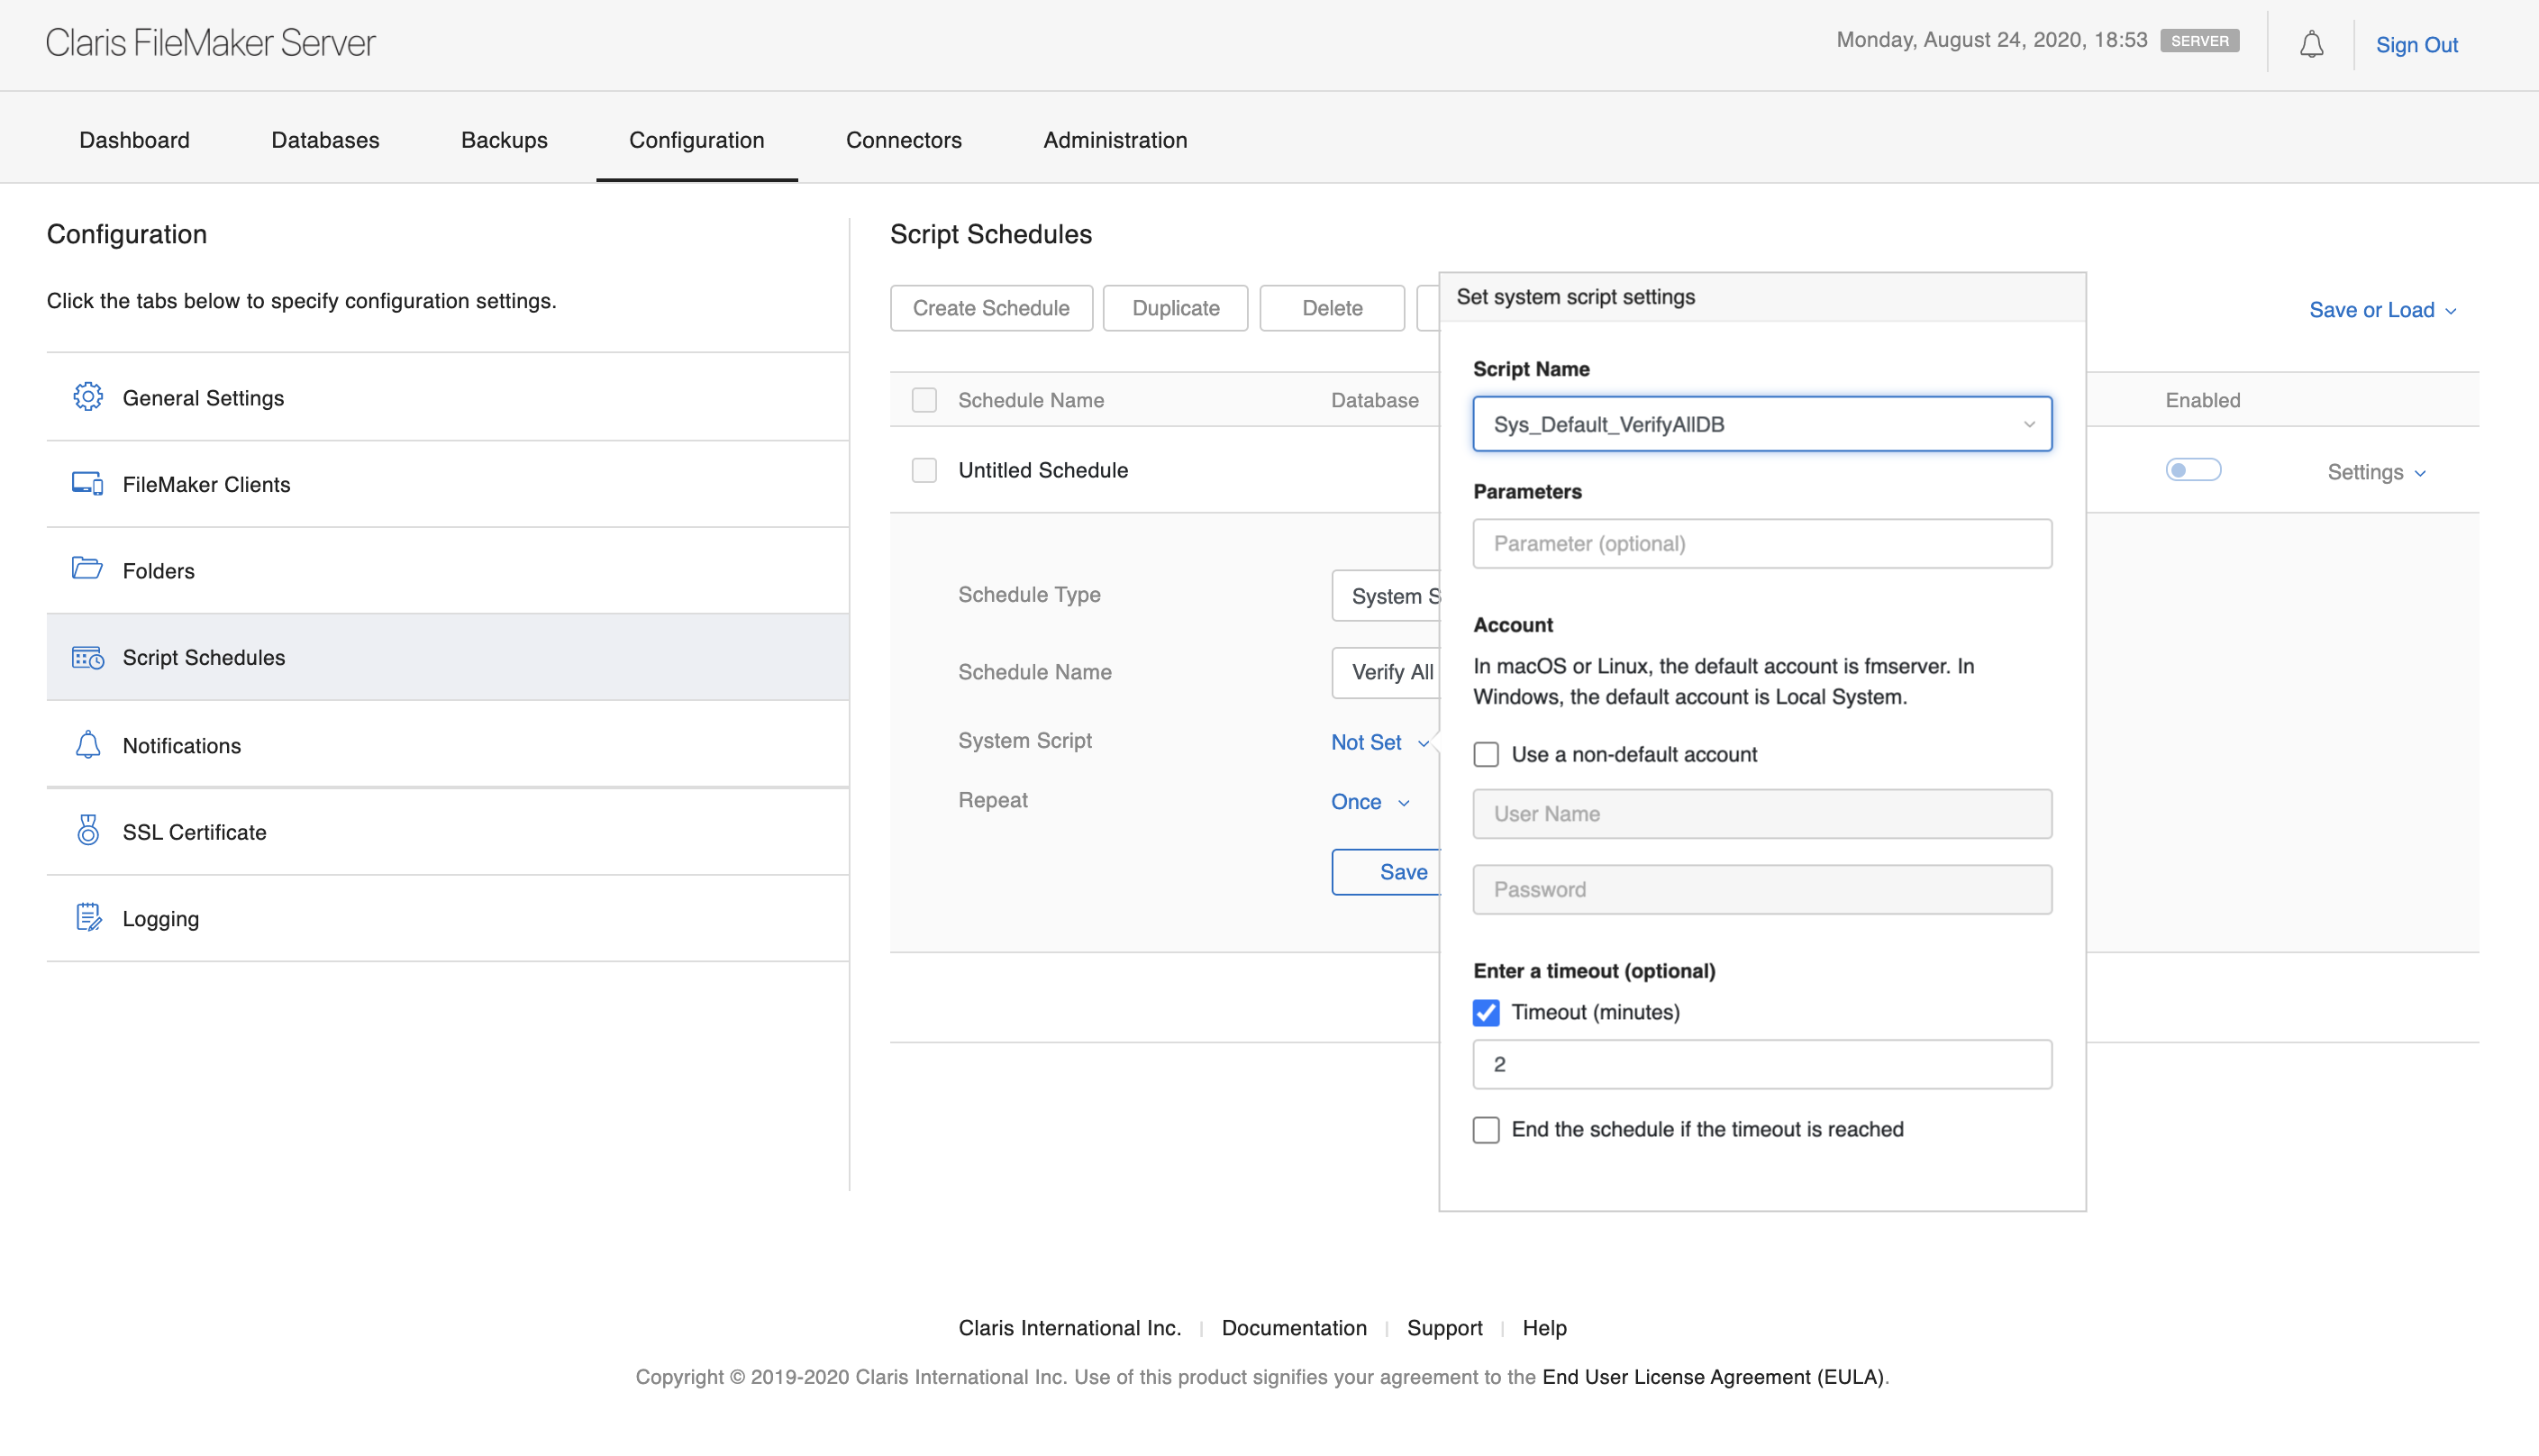The width and height of the screenshot is (2539, 1456).
Task: Open the Help footer link
Action: click(x=1544, y=1328)
